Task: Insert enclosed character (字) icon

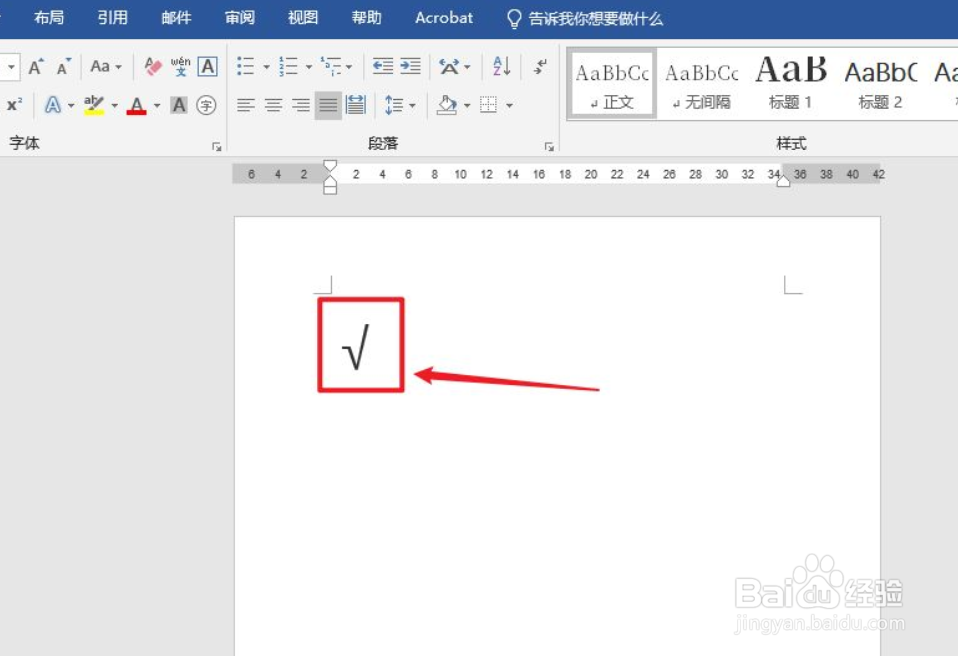Action: [x=206, y=105]
